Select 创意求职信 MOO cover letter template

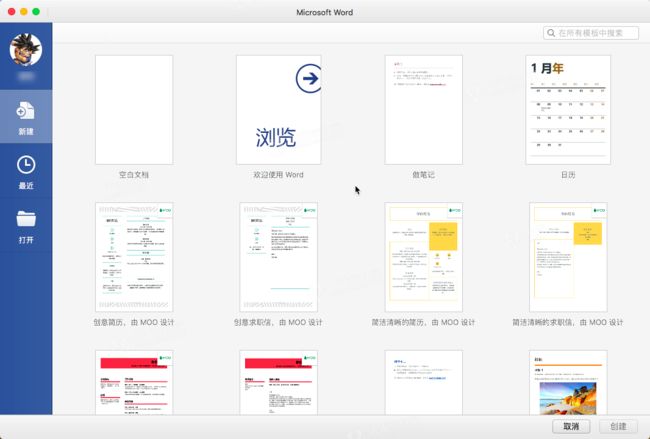pos(279,257)
